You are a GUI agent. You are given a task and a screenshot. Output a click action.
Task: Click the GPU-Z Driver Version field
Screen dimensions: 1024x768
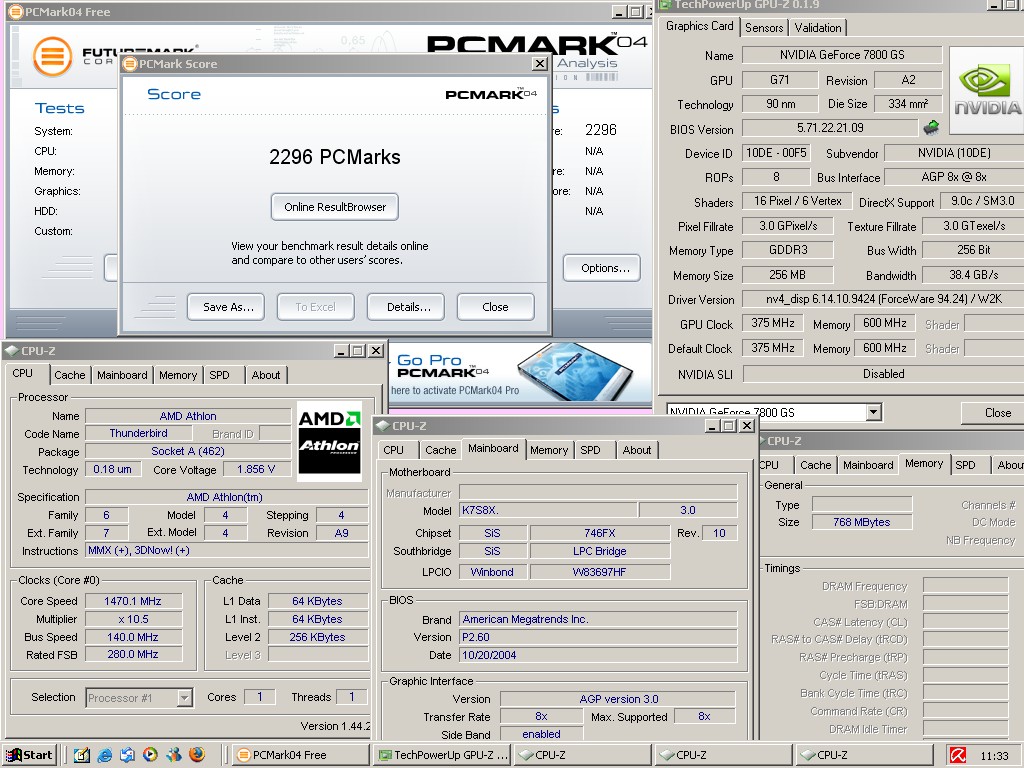point(884,299)
